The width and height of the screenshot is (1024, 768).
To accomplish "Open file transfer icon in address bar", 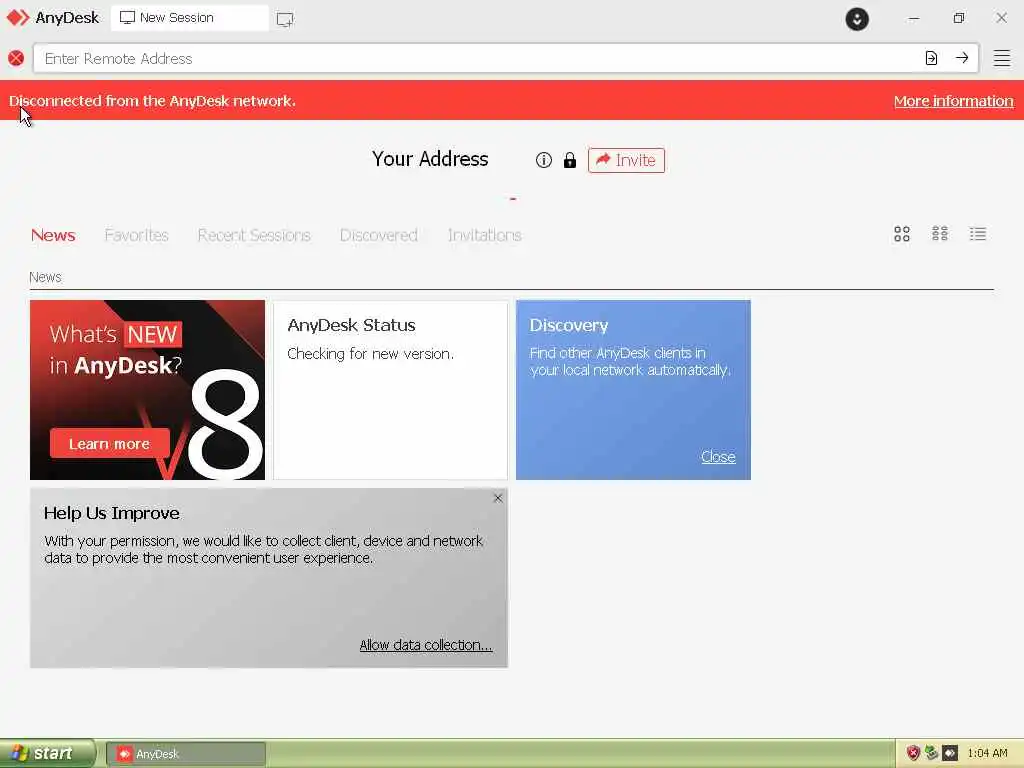I will click(931, 58).
